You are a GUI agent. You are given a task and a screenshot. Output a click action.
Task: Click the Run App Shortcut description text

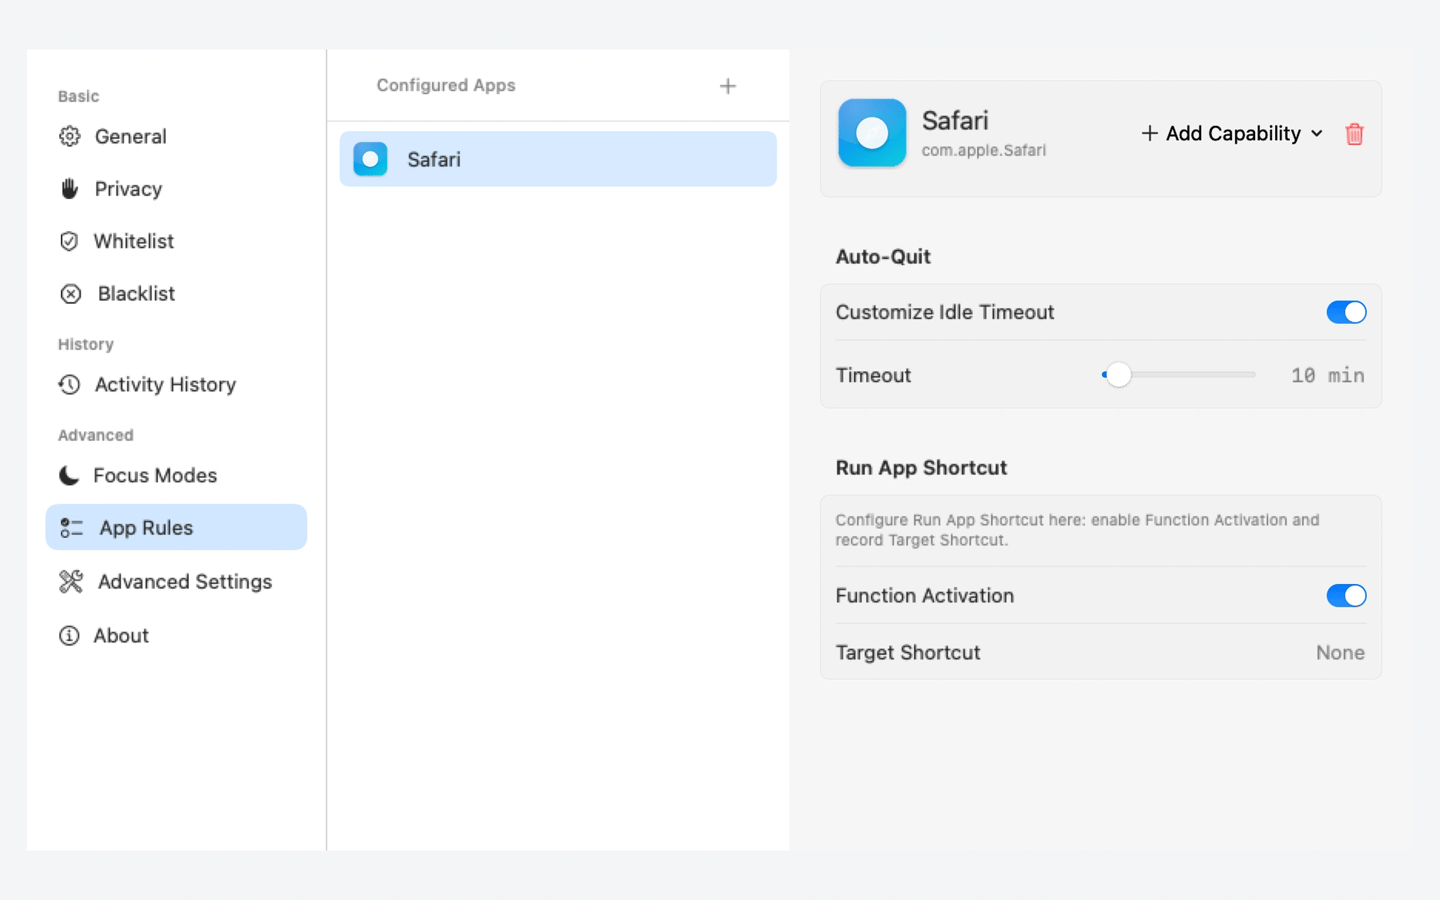click(x=1077, y=530)
